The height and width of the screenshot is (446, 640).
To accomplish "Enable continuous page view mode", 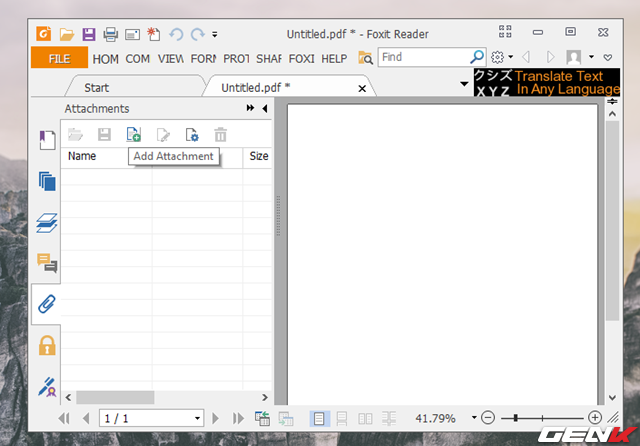I will click(x=342, y=418).
